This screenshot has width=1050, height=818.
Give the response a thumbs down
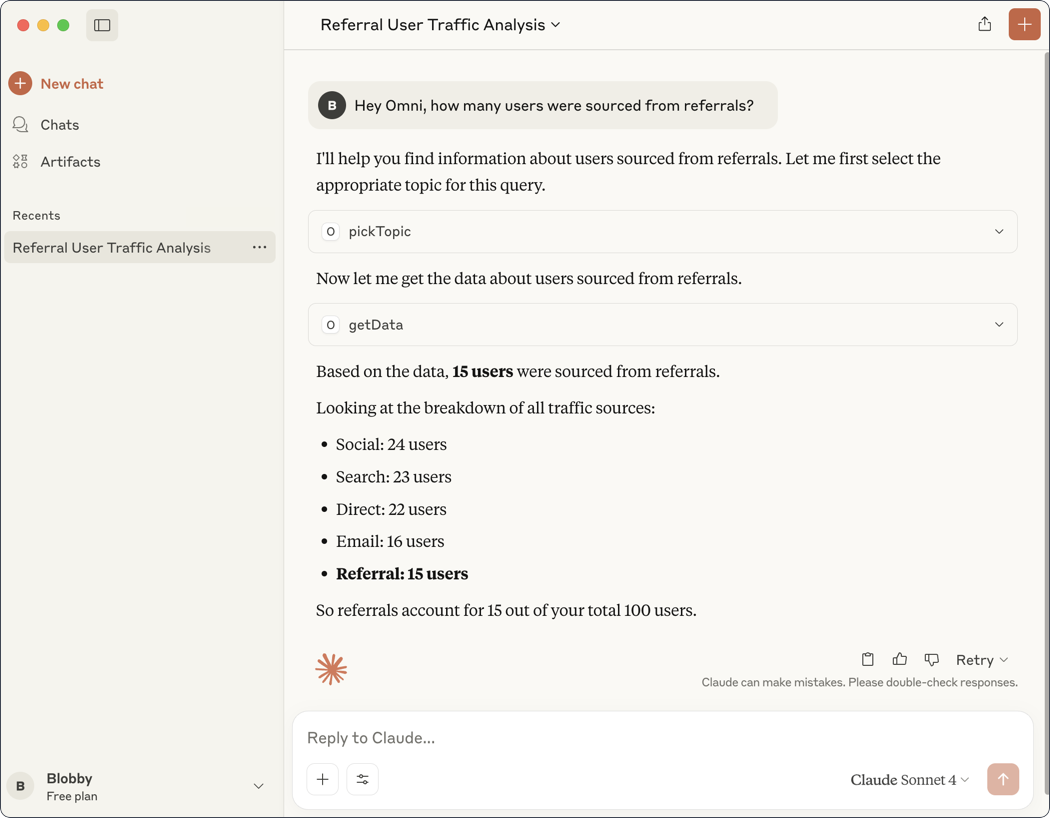coord(931,659)
